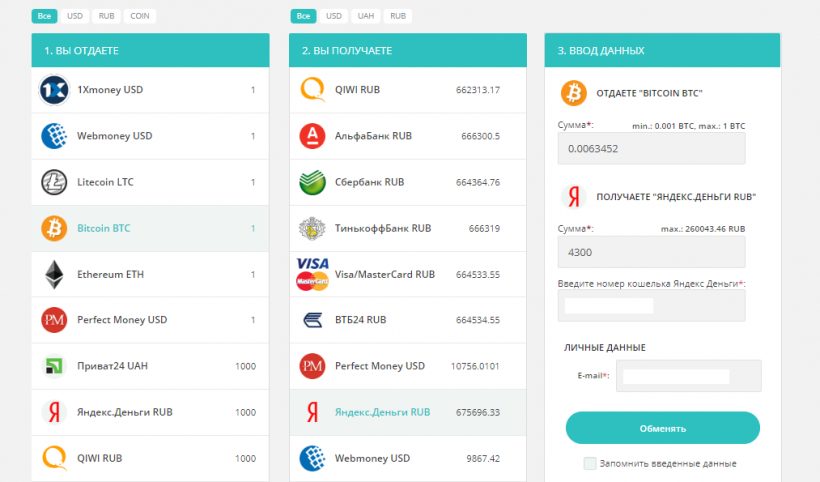The height and width of the screenshot is (482, 820).
Task: Select the Ethereum ETH diamond icon
Action: pyautogui.click(x=54, y=274)
